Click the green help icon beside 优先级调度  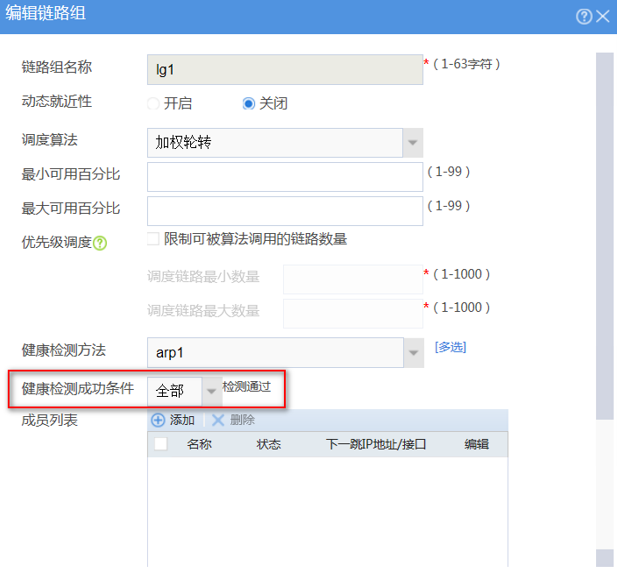point(100,243)
